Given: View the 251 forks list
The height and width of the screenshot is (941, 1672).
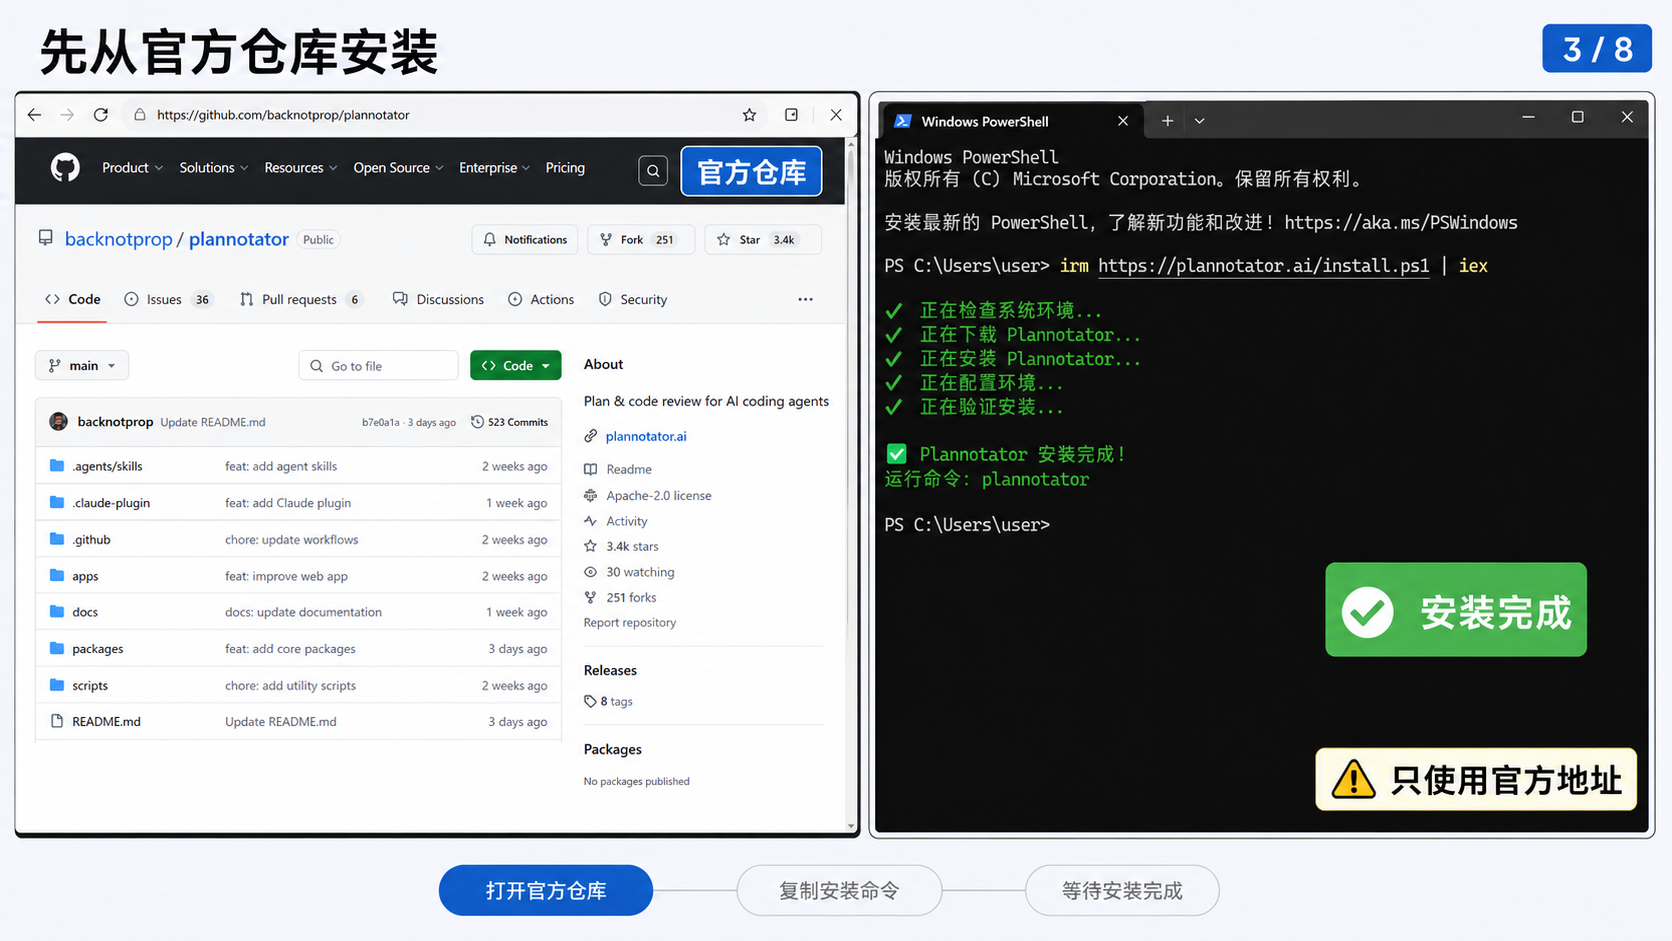Looking at the screenshot, I should (x=631, y=597).
